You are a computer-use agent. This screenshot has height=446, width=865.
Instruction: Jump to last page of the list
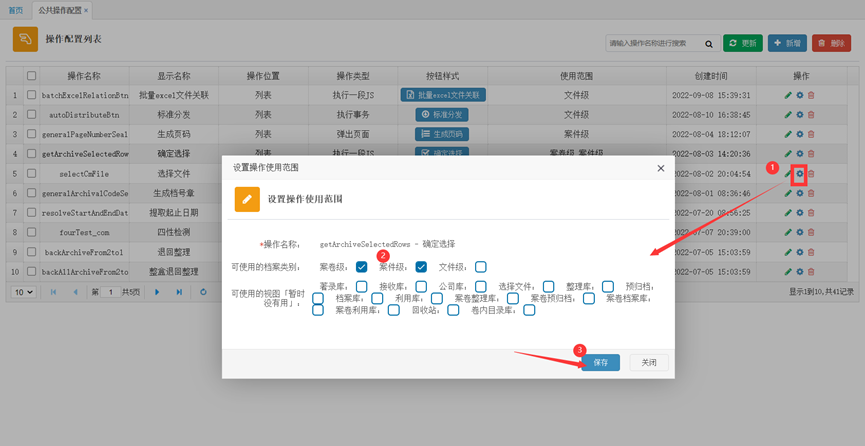(x=179, y=292)
